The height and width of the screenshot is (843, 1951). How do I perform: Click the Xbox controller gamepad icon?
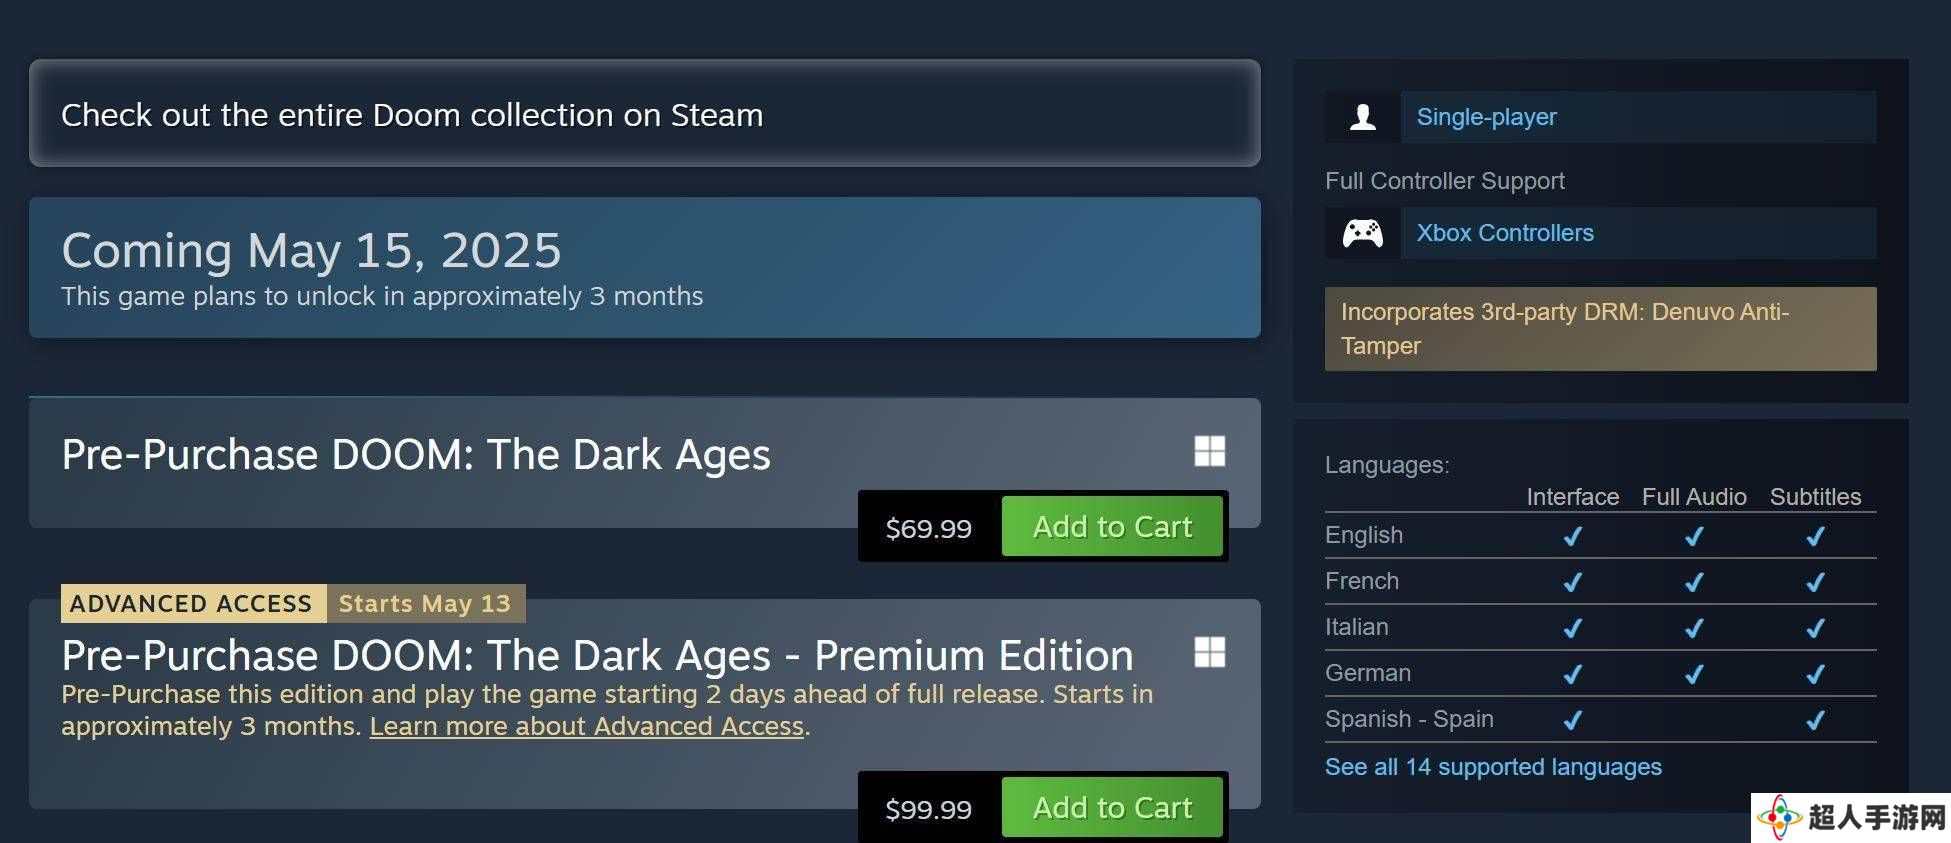pos(1363,233)
